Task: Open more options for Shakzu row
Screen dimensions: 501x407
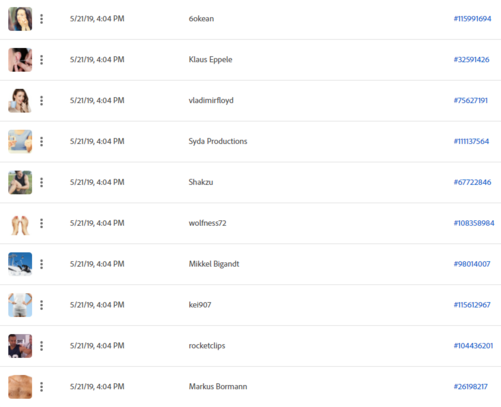Action: [x=42, y=182]
